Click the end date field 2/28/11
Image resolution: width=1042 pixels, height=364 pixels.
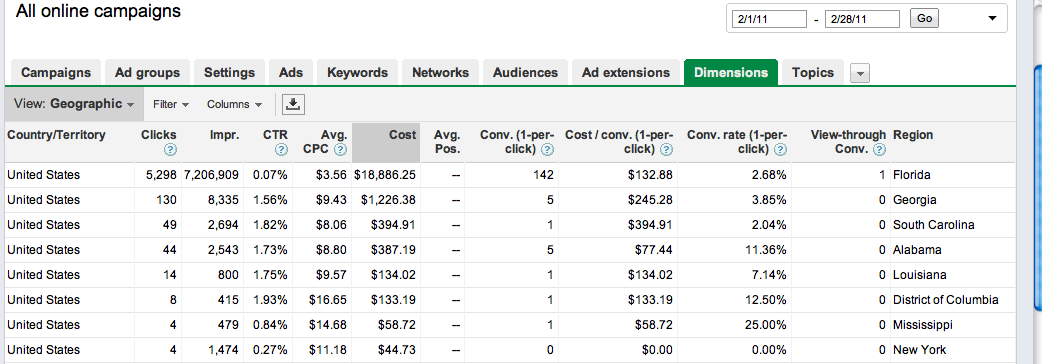[862, 19]
